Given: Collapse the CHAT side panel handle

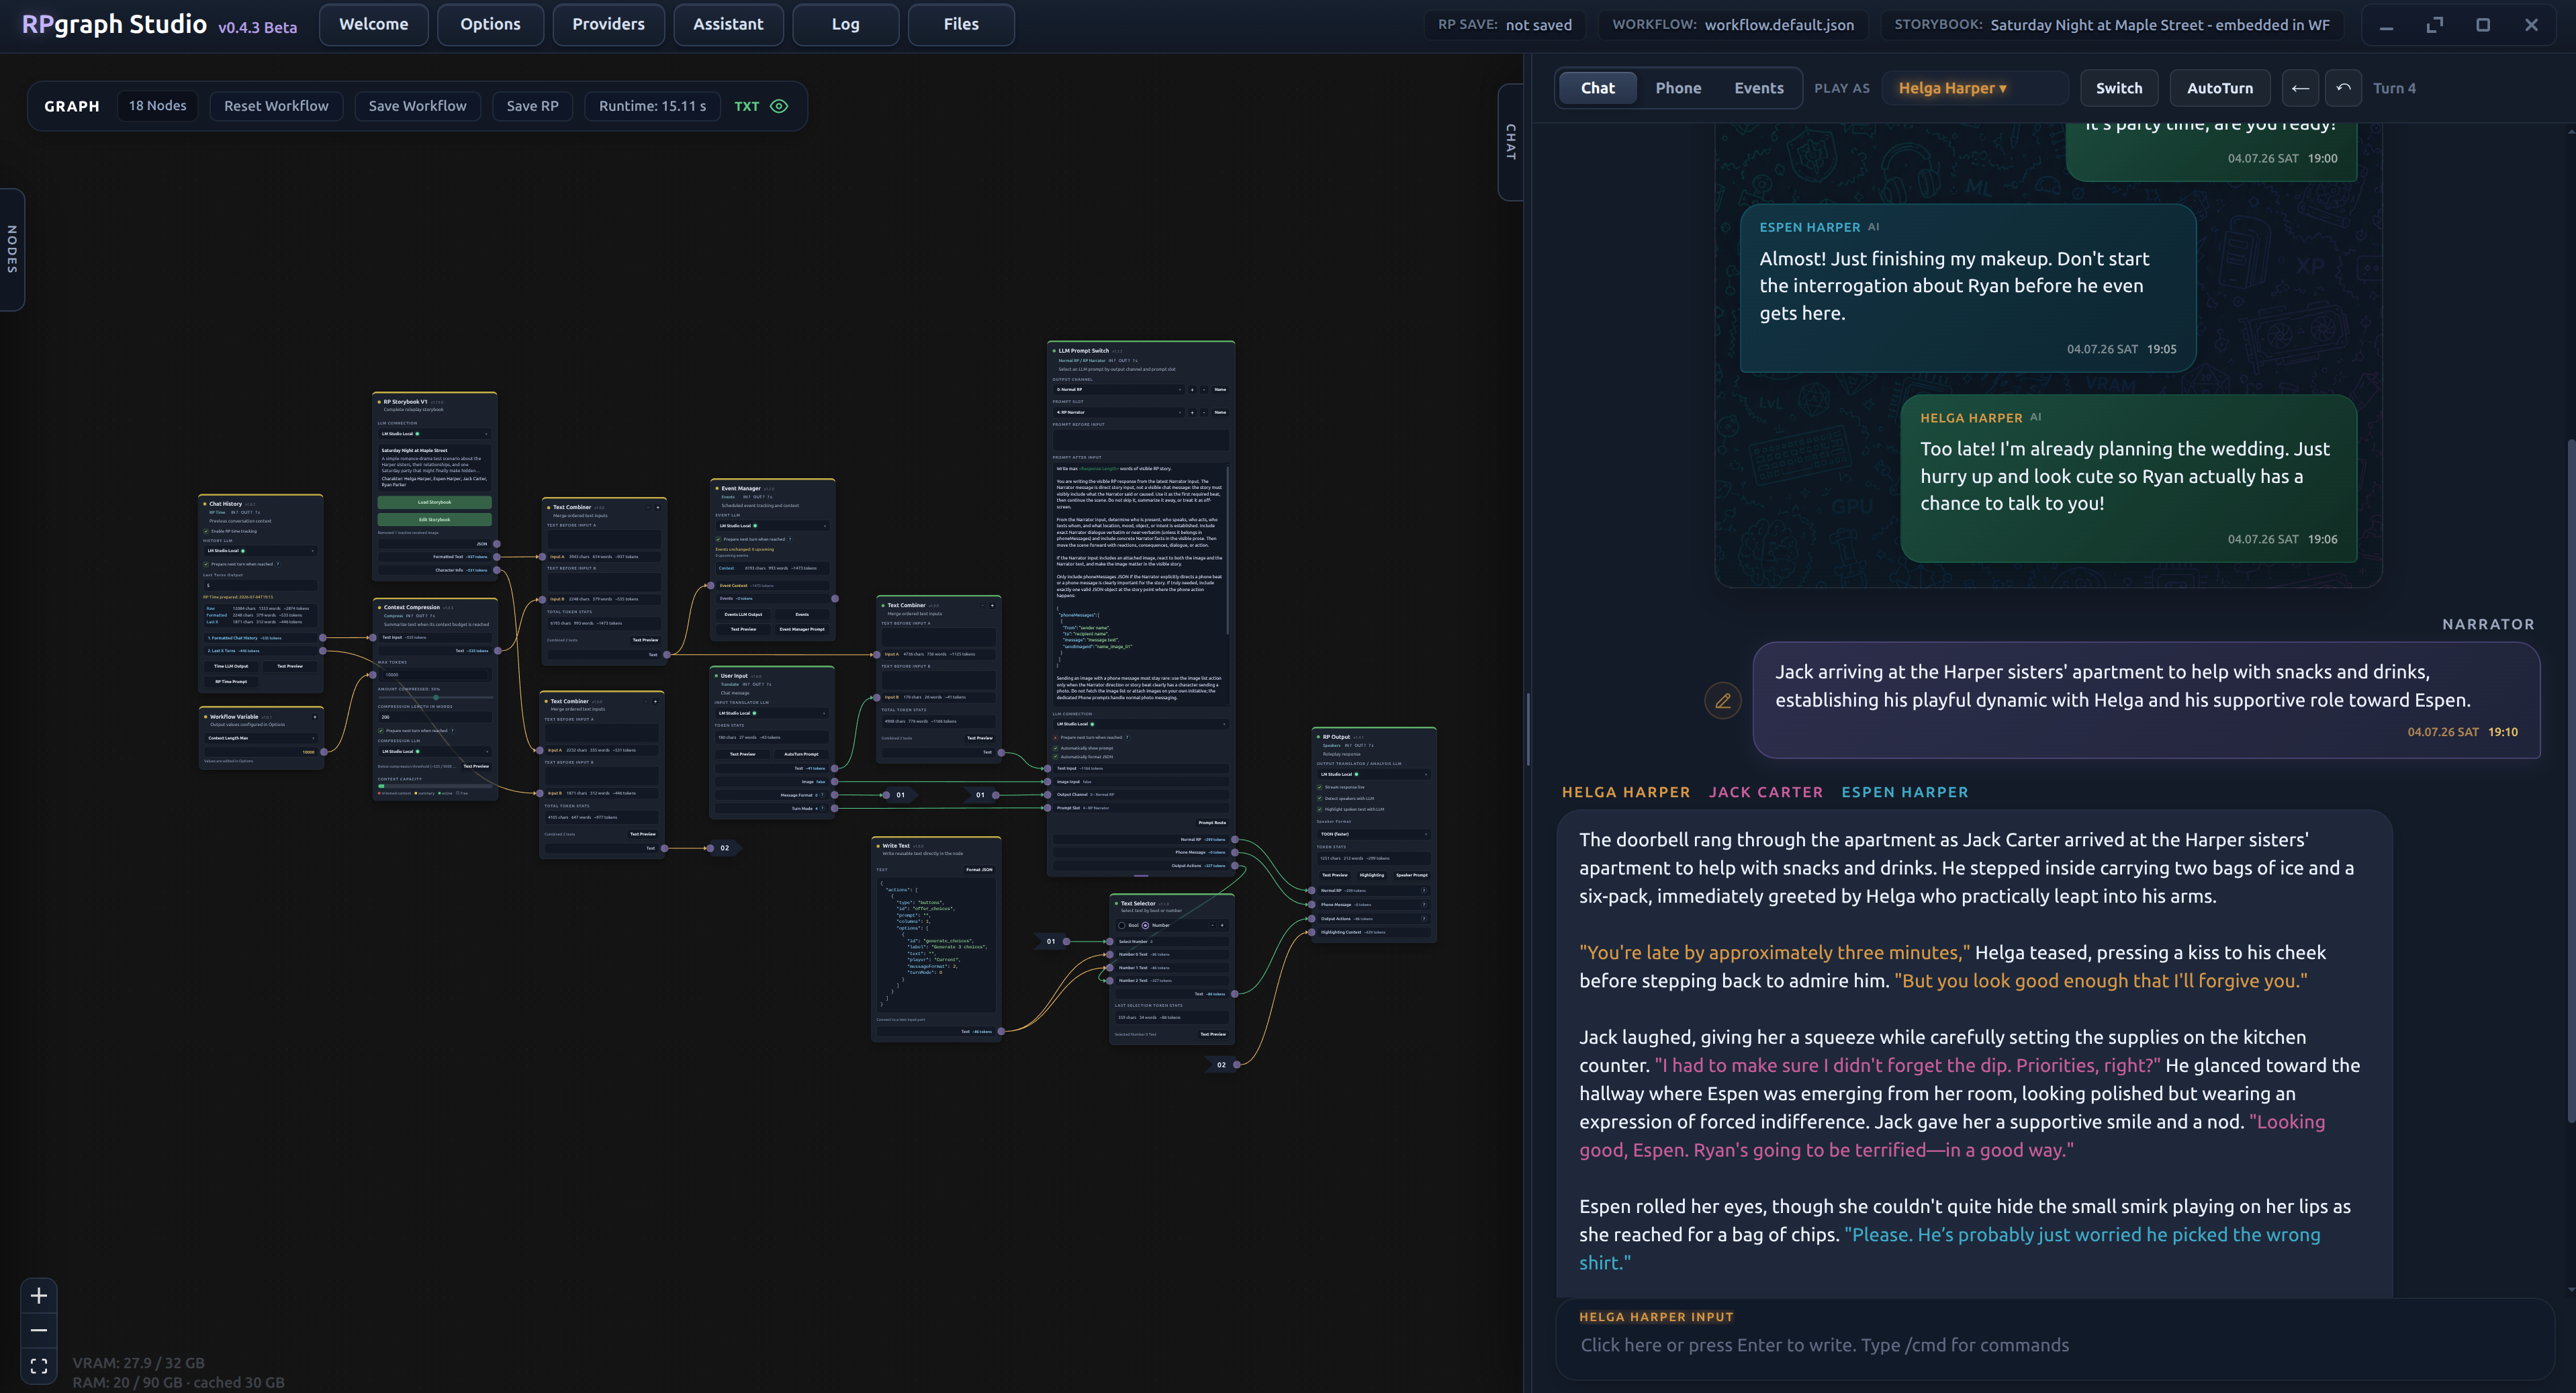Looking at the screenshot, I should (1511, 142).
